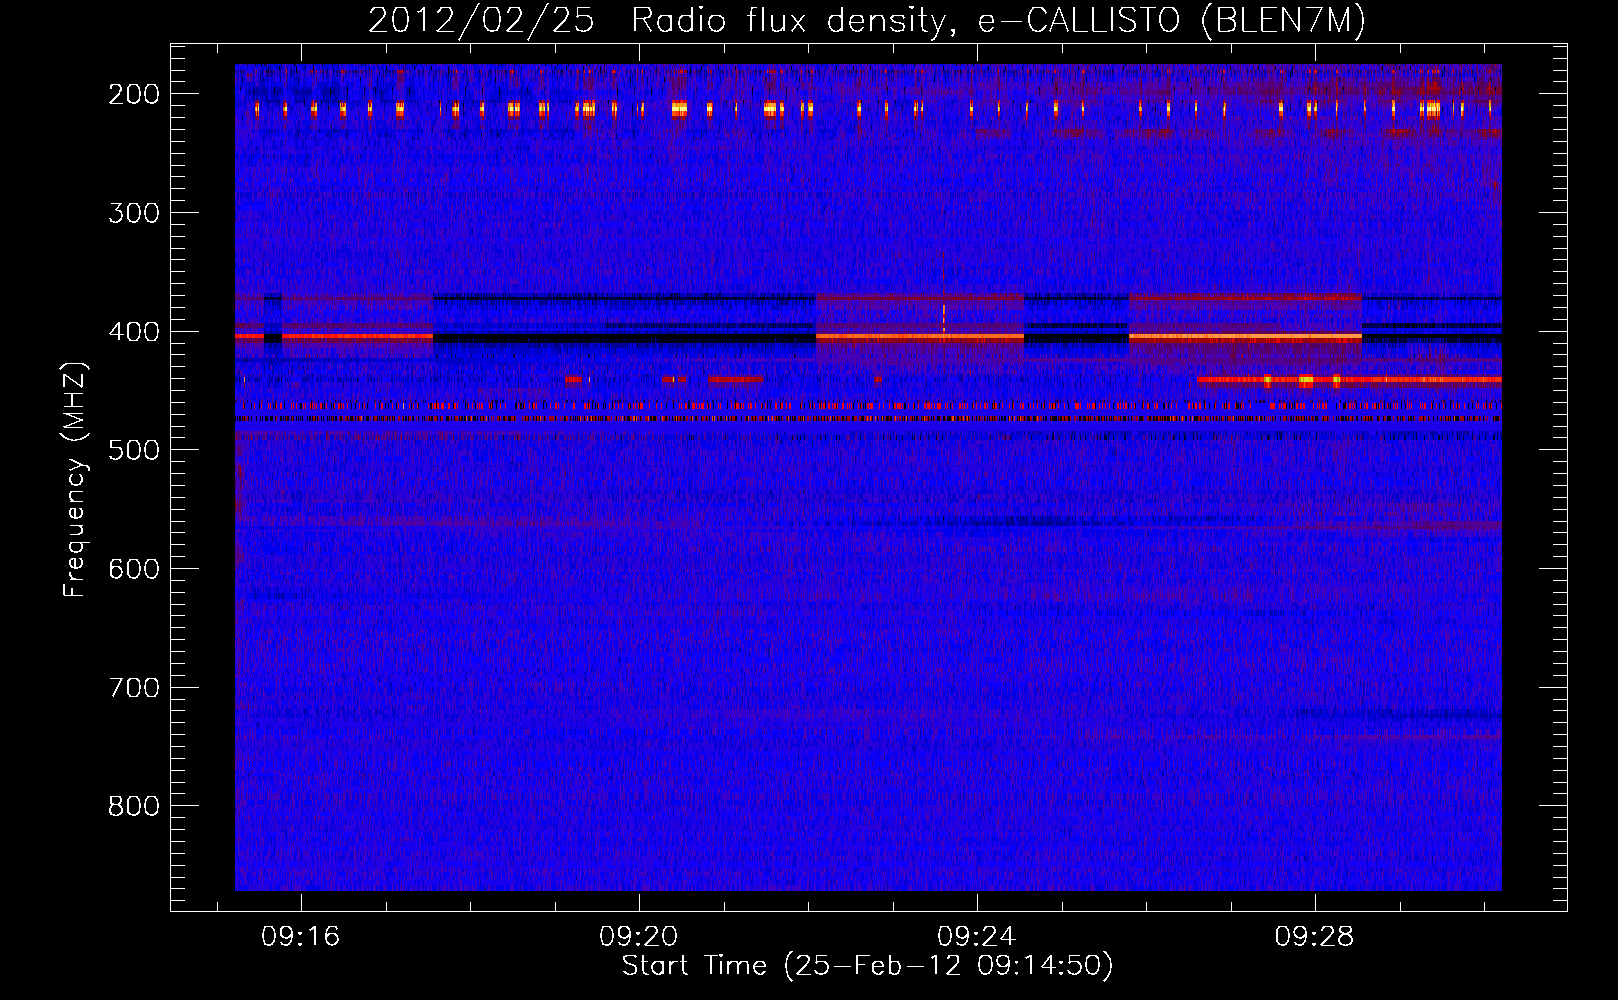Click the plot title "Radio flux density, e-CALLISTO (BLEN7M)"
This screenshot has width=1618, height=1000.
tap(998, 21)
